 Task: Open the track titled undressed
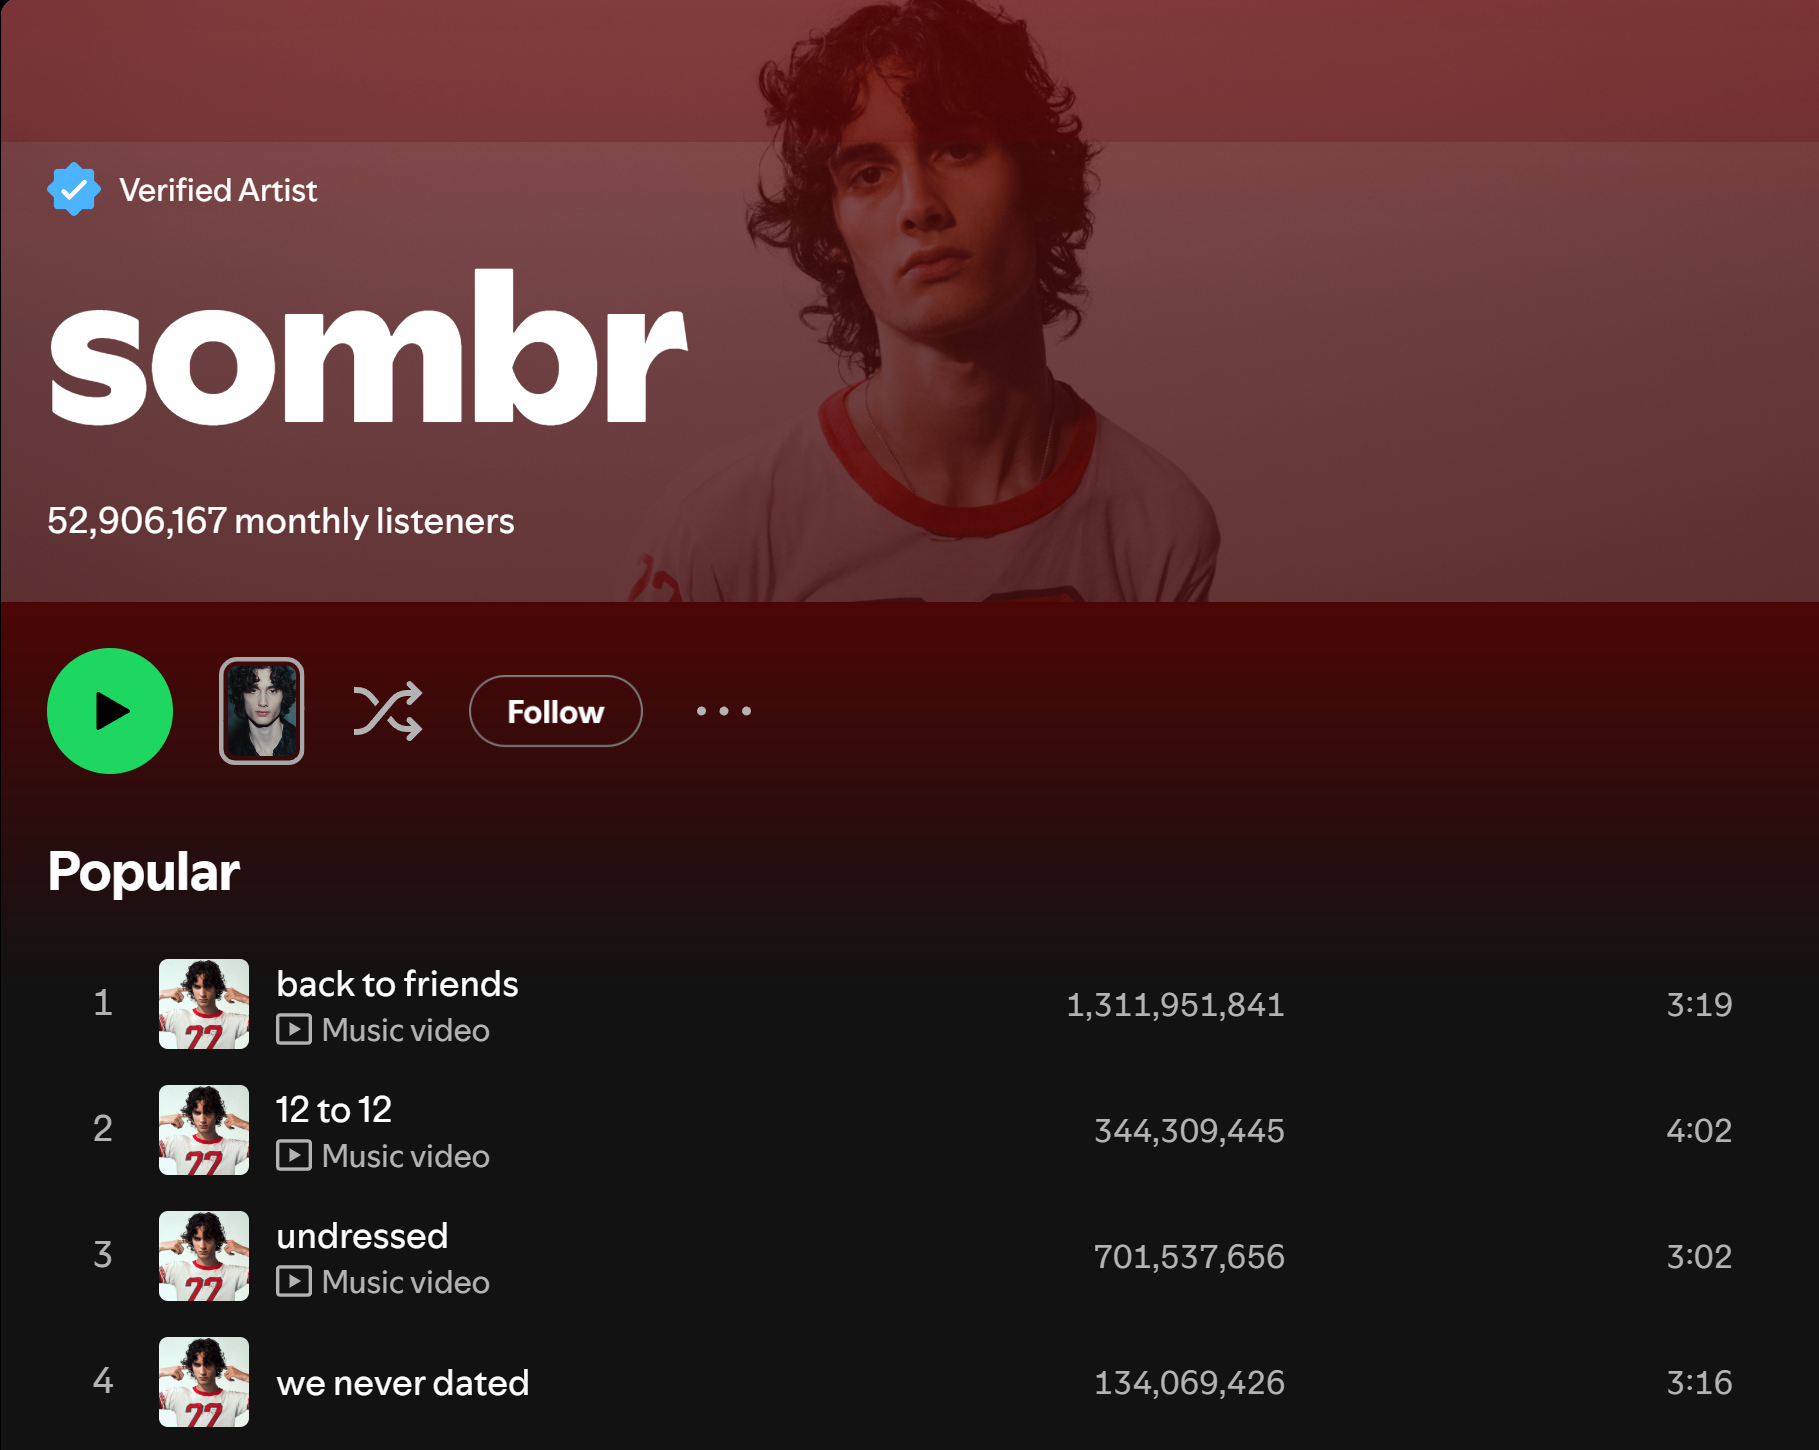point(362,1236)
